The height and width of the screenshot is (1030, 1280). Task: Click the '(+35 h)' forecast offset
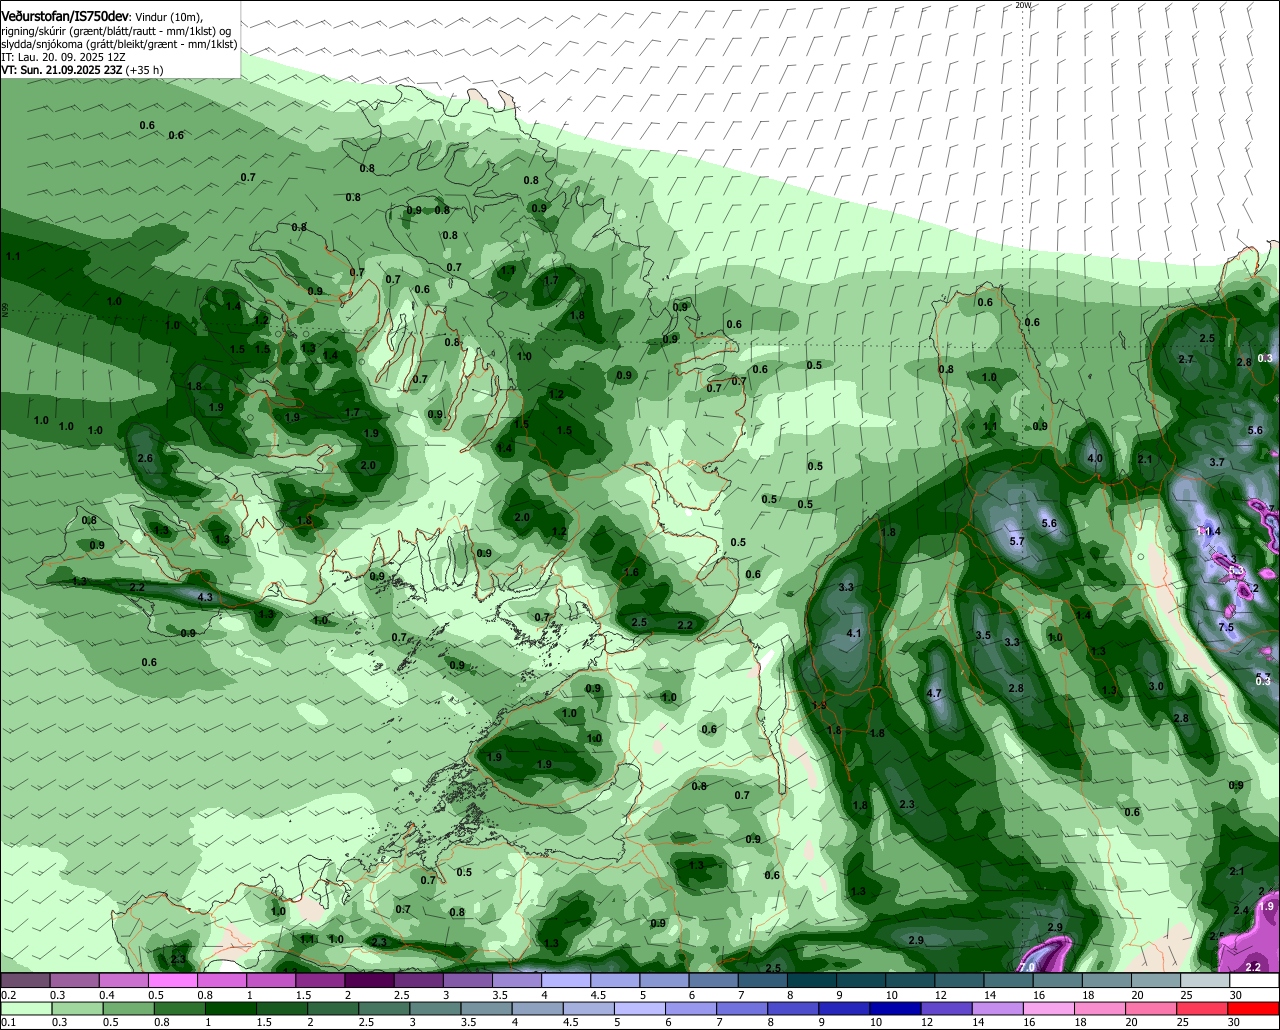(x=143, y=70)
